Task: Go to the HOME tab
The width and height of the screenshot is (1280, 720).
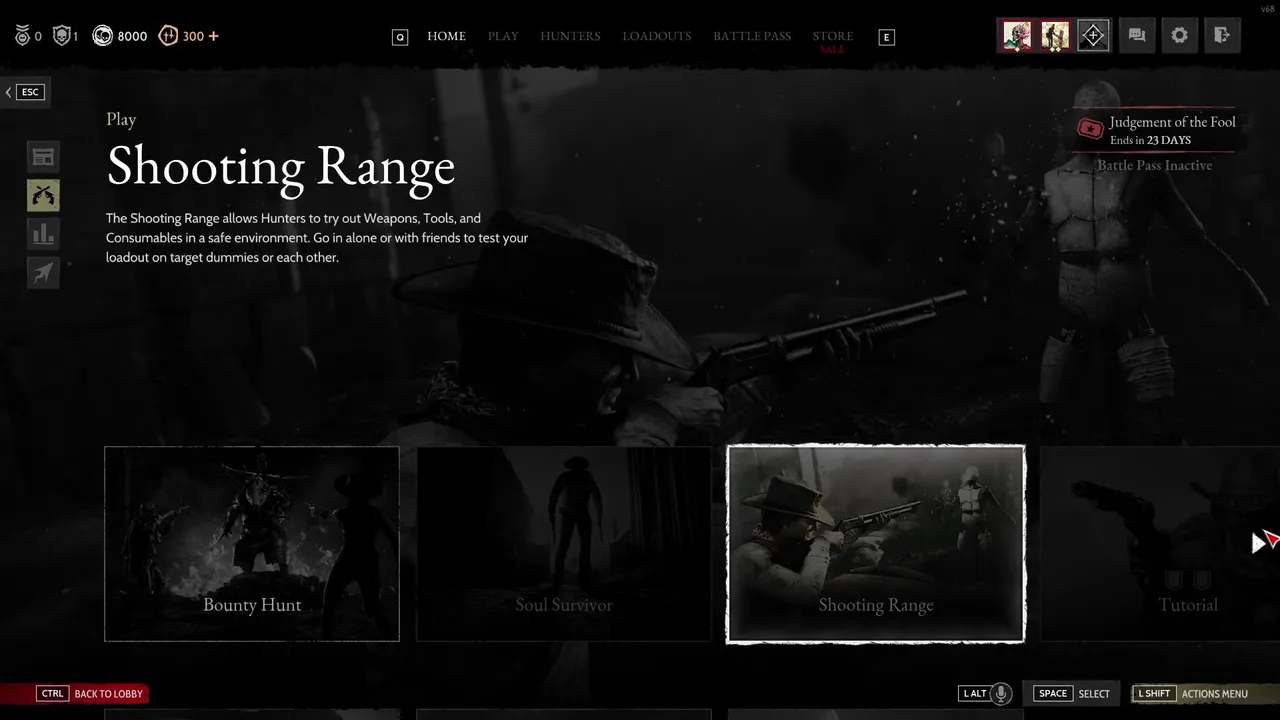Action: click(x=446, y=36)
